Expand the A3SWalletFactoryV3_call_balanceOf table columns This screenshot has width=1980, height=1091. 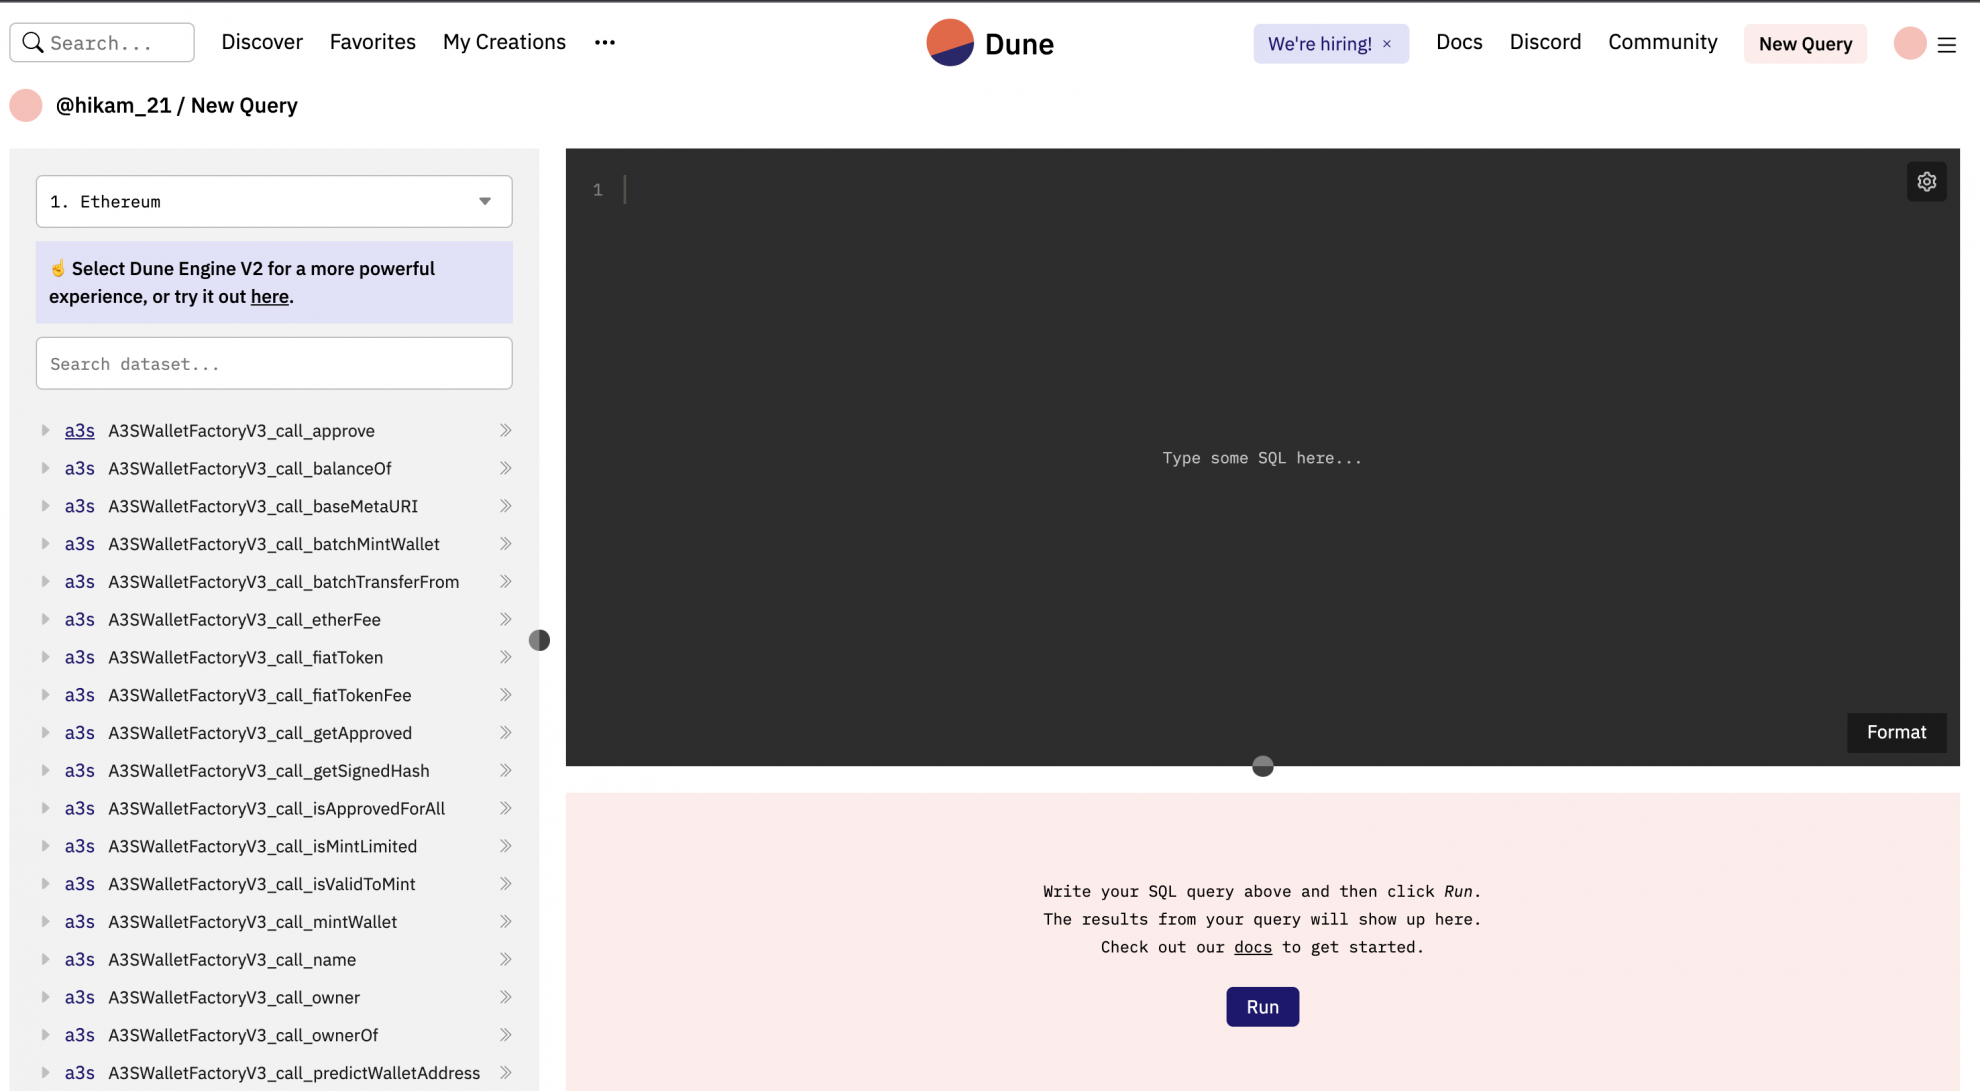[45, 468]
